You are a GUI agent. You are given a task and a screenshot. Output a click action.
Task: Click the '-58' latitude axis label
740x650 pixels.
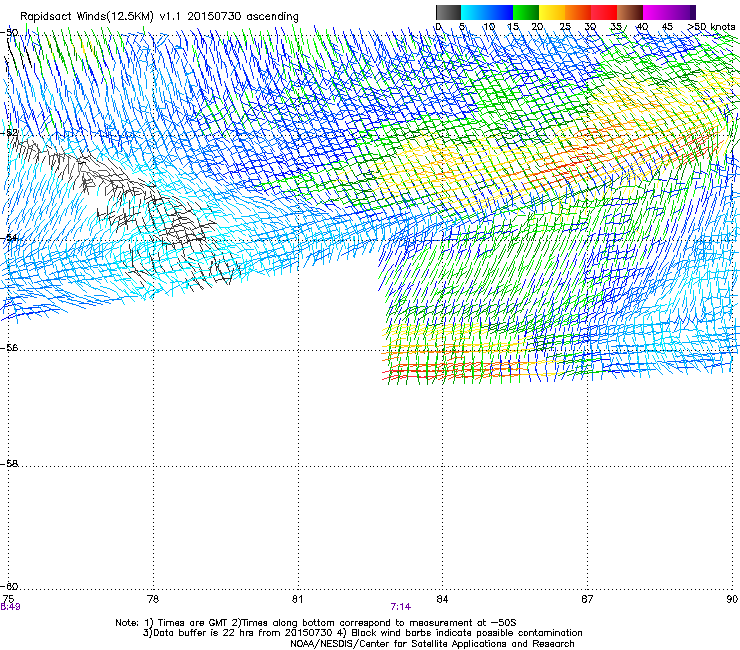(9, 464)
